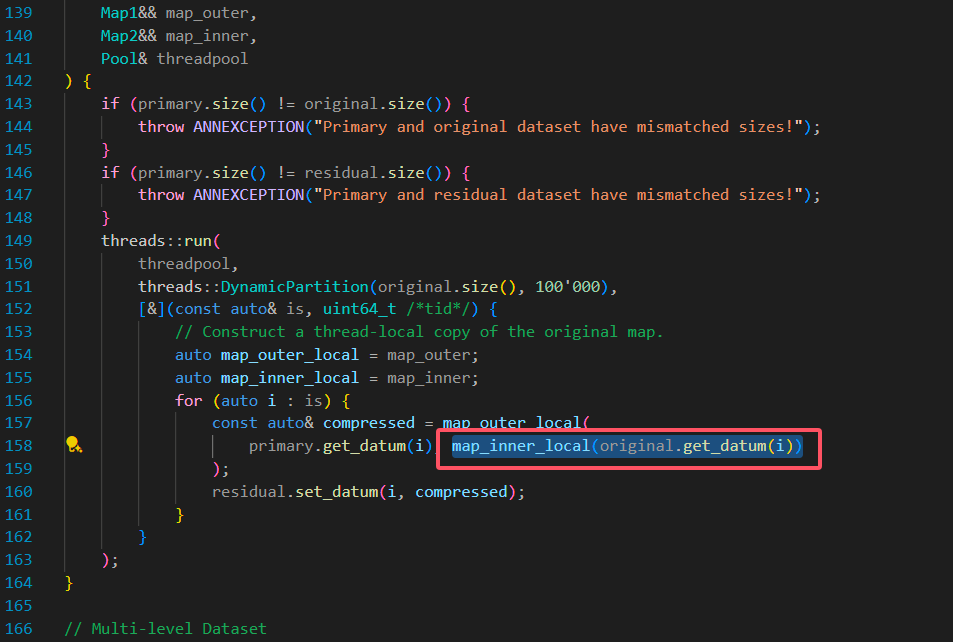
Task: Click Pool& threadpool parameter on line 141
Action: [174, 59]
